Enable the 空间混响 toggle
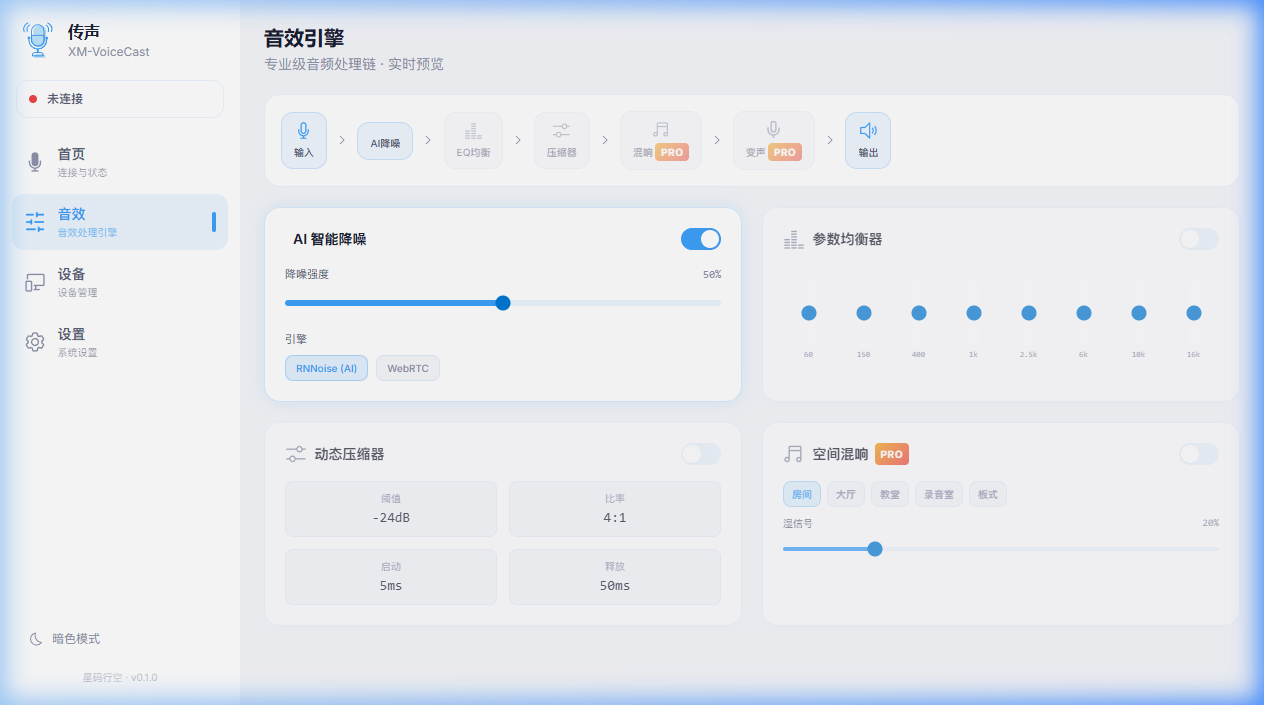The width and height of the screenshot is (1264, 705). 1199,454
